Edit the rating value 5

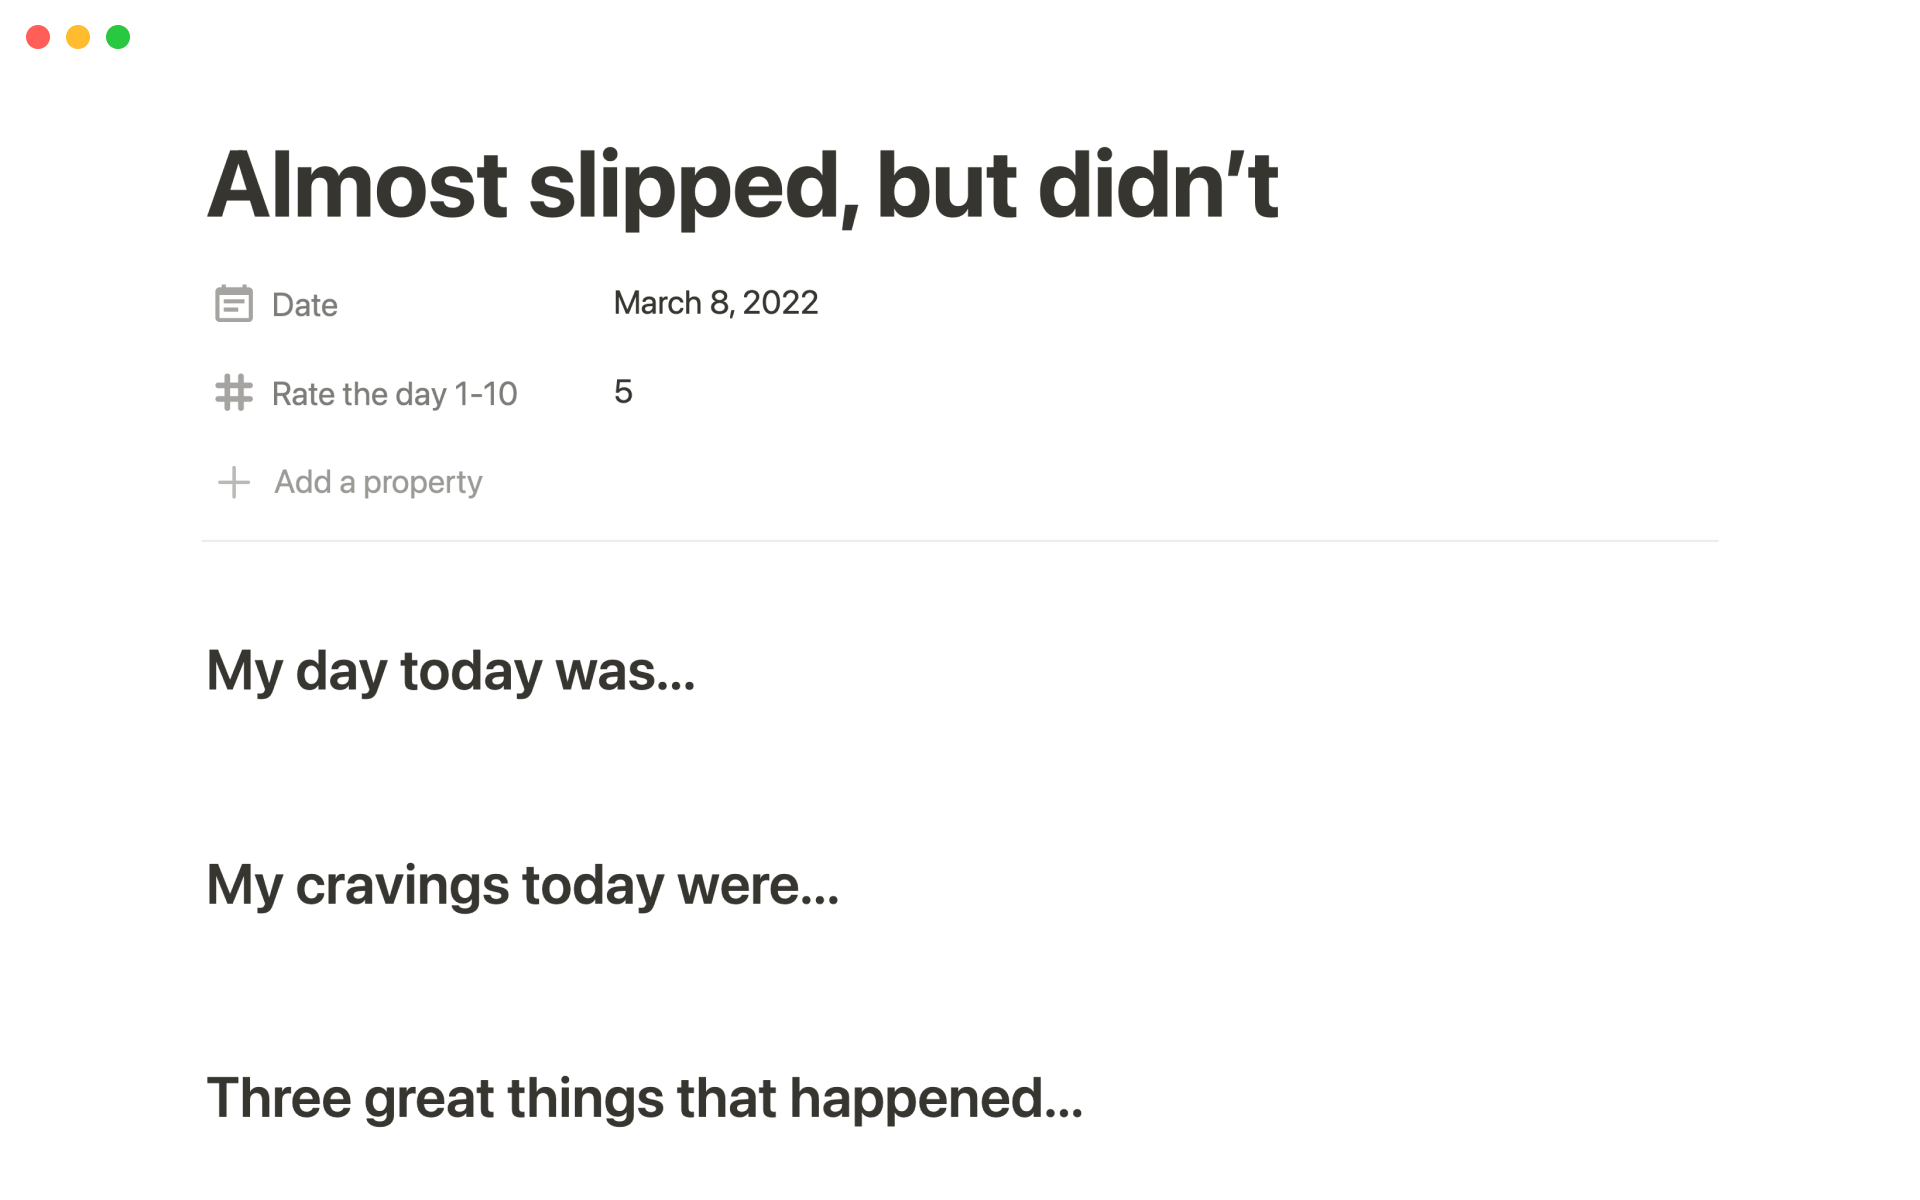(623, 392)
